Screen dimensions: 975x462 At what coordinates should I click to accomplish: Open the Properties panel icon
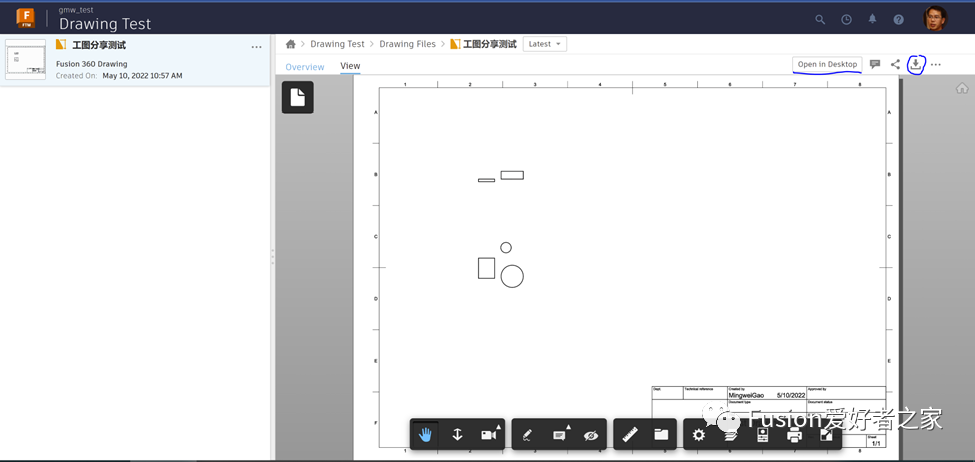click(x=762, y=435)
